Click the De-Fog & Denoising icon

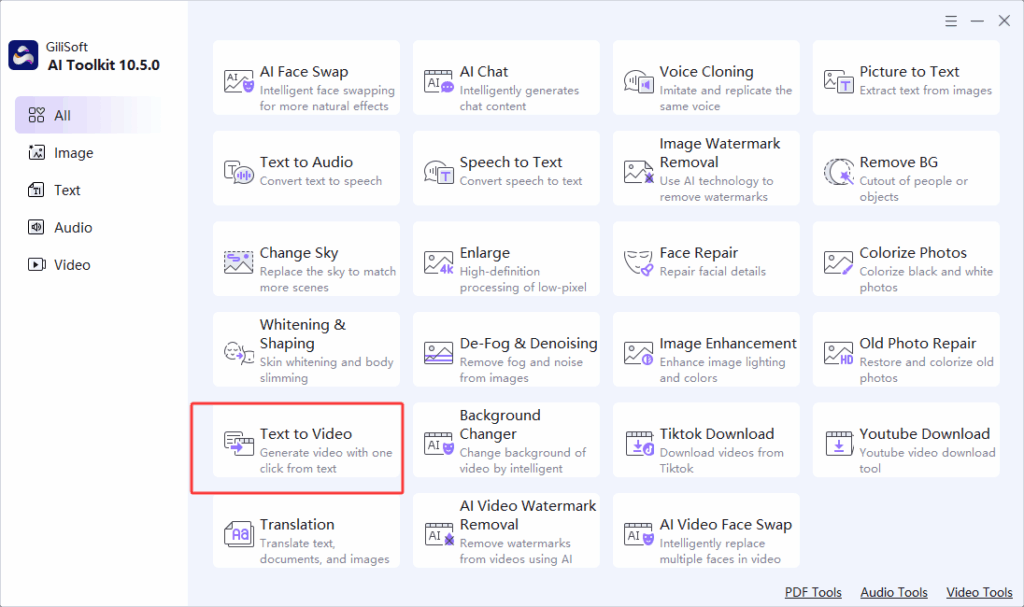(438, 353)
